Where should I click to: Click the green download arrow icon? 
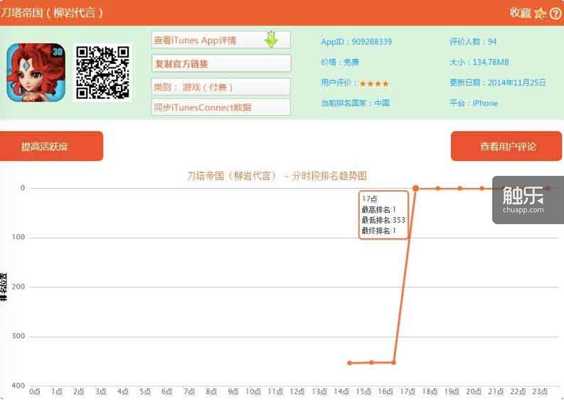coord(271,40)
